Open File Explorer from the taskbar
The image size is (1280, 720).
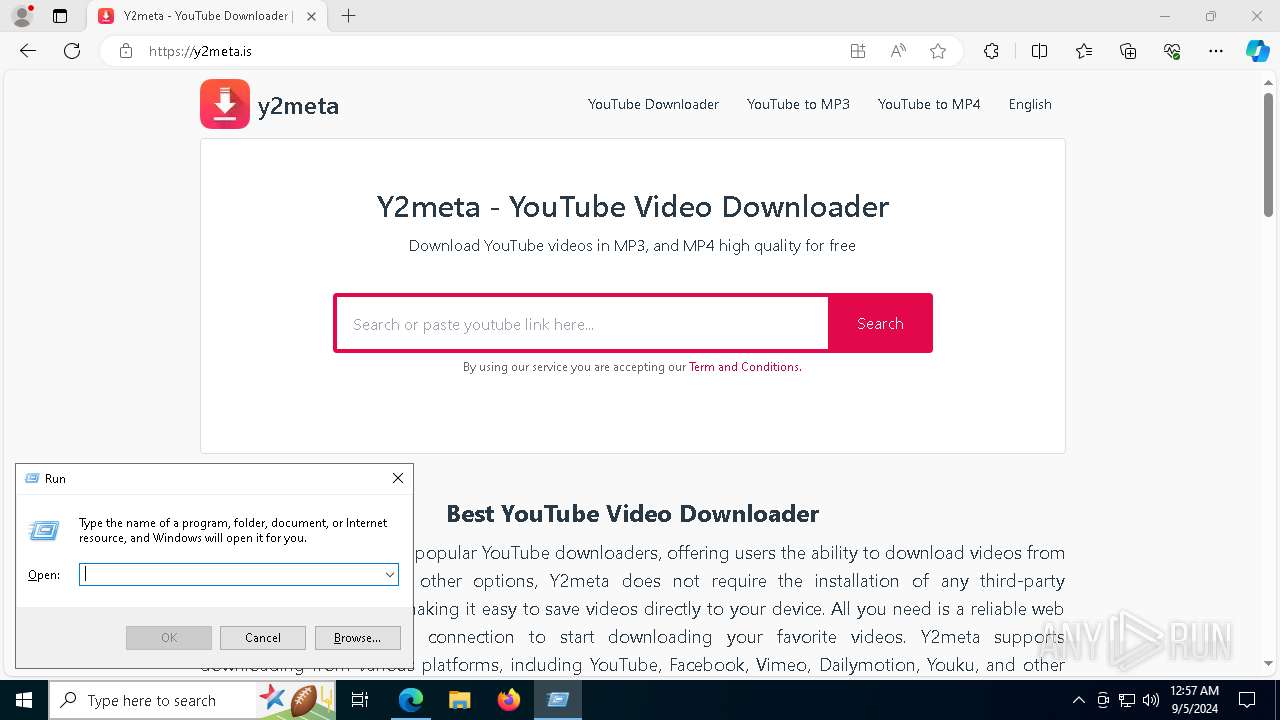pyautogui.click(x=460, y=700)
